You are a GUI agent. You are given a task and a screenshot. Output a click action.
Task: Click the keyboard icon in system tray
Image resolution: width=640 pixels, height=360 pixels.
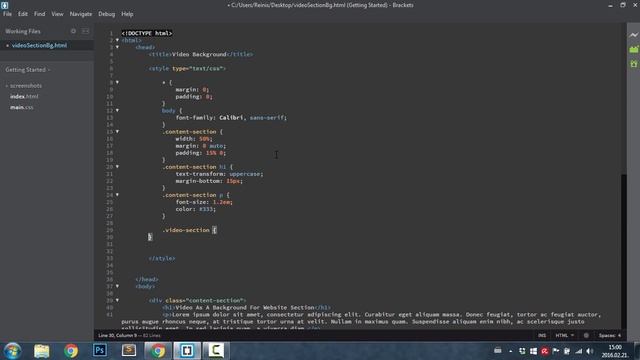[x=498, y=351]
